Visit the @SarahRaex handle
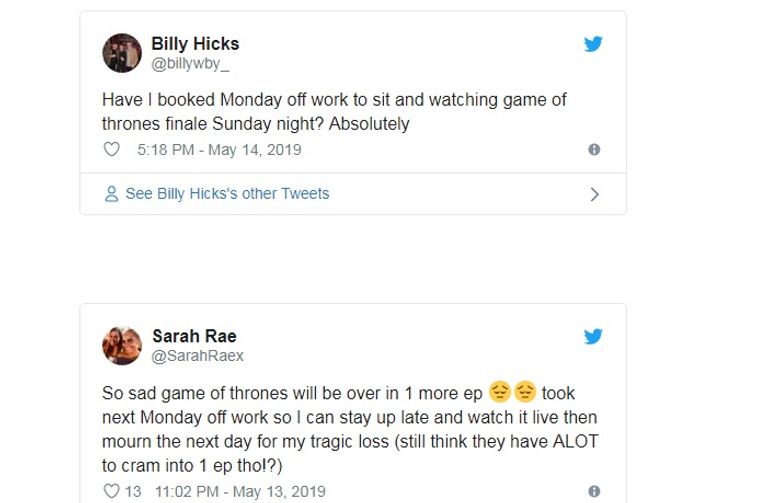The width and height of the screenshot is (768, 503). click(197, 355)
